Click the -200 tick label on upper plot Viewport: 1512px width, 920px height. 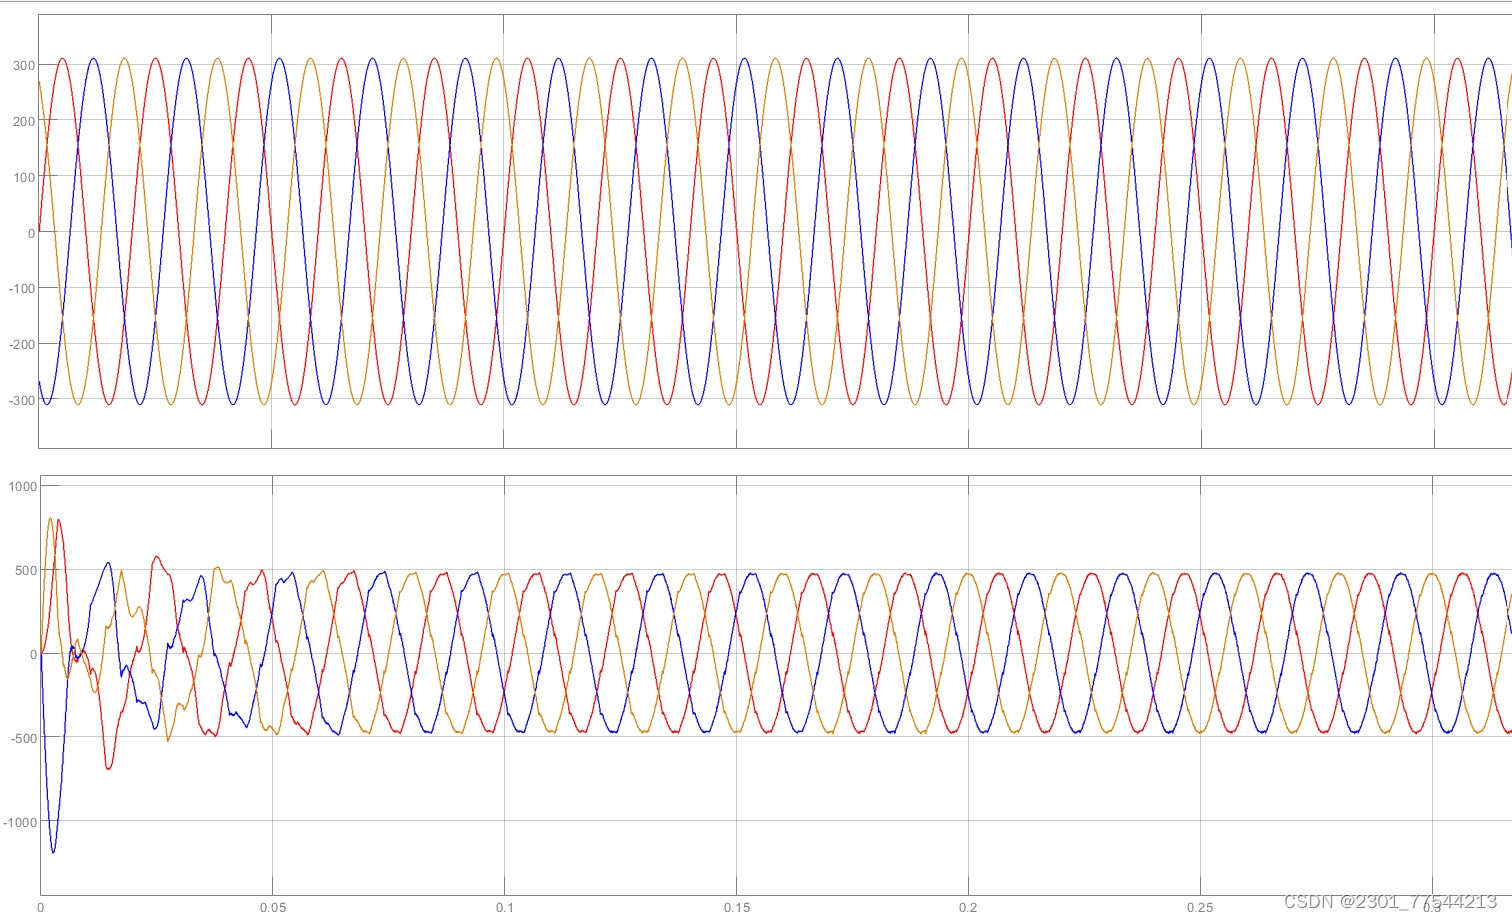click(22, 344)
